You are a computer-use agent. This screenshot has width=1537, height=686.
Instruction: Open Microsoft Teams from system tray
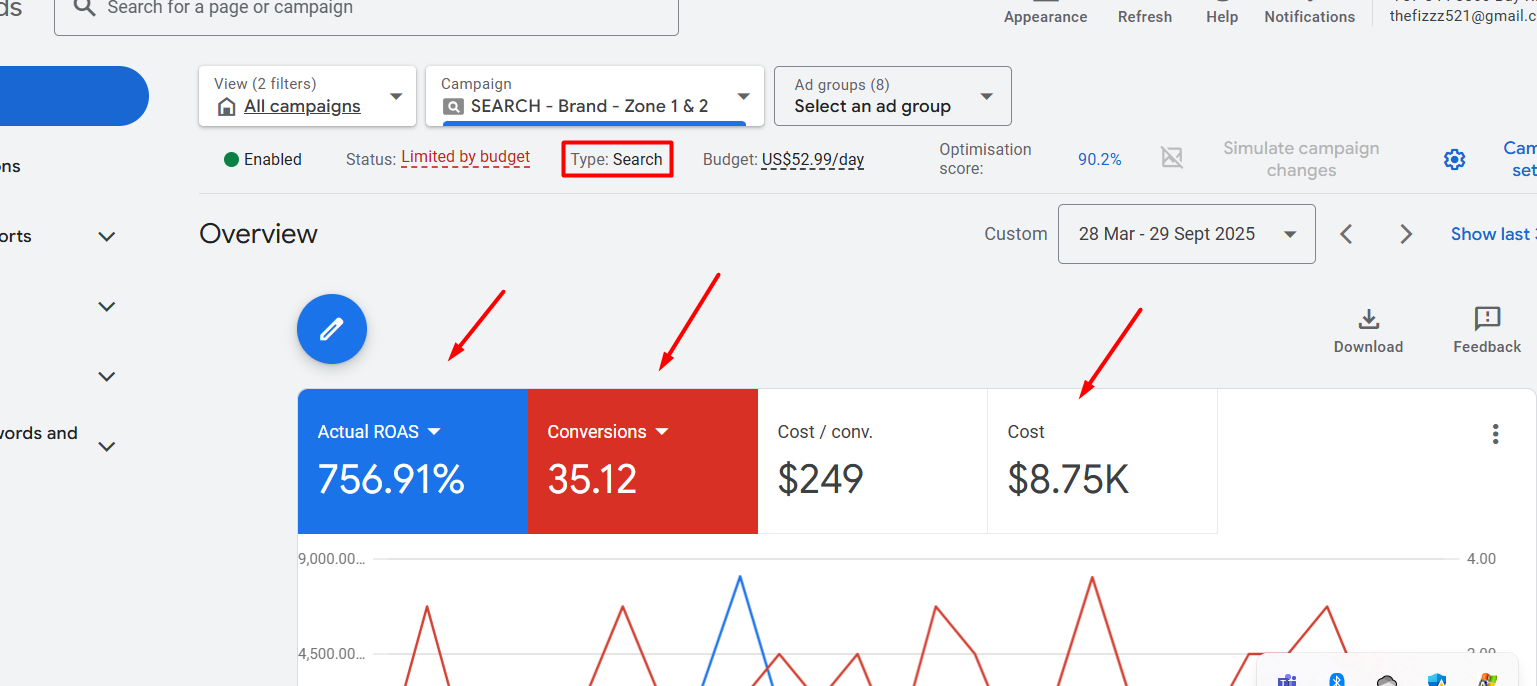point(1286,680)
